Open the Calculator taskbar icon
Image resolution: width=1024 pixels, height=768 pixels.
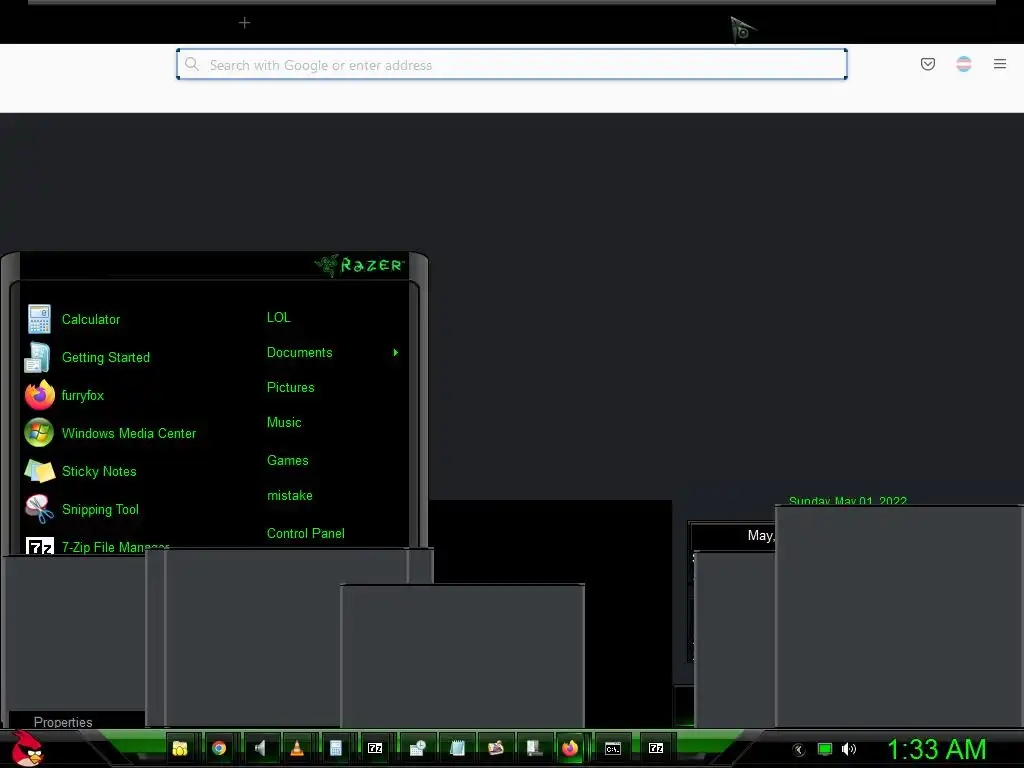(336, 748)
